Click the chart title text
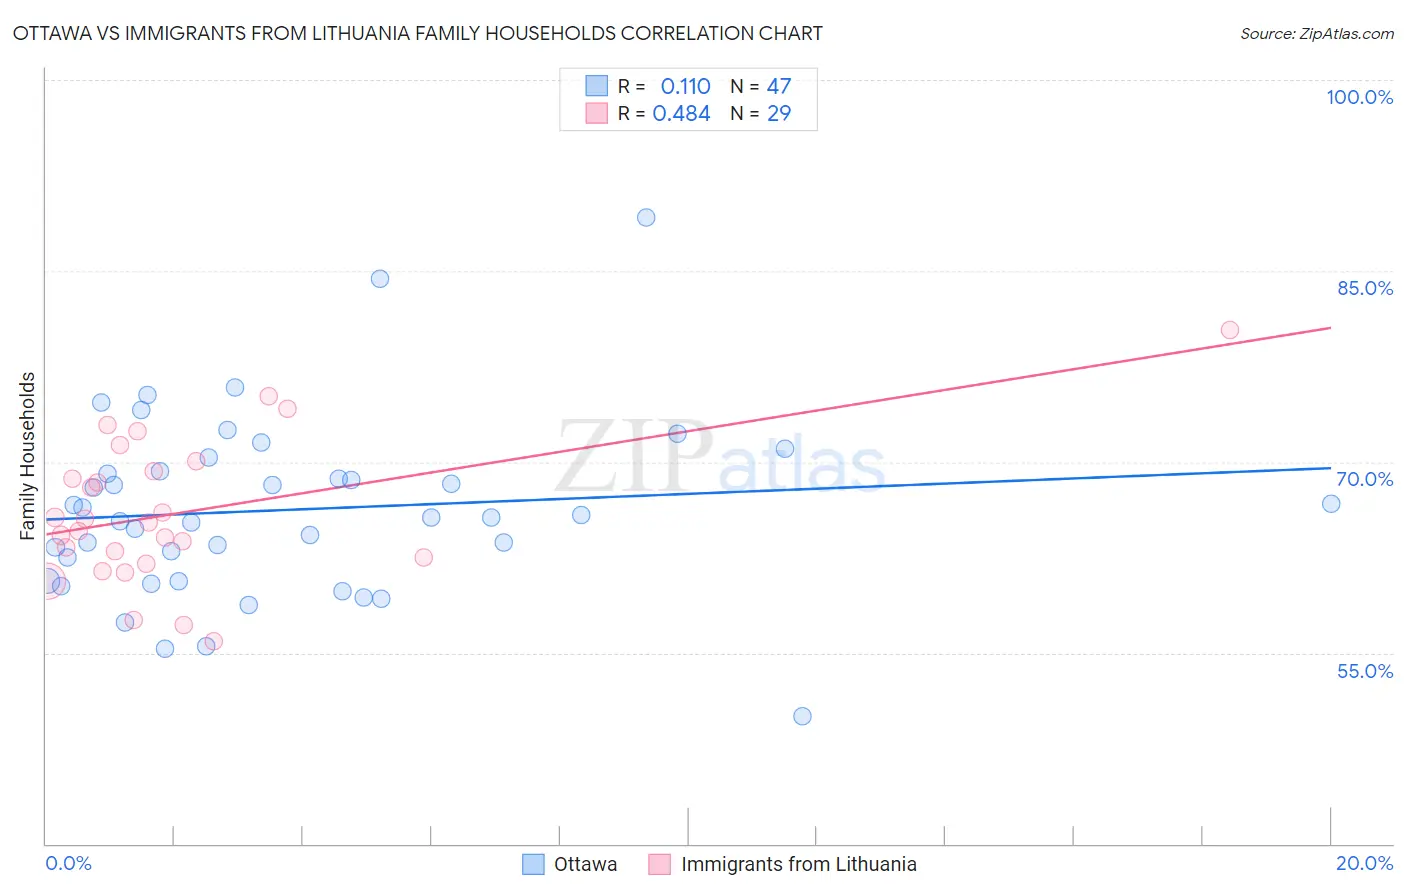Screen dimensions: 1406x892 tap(418, 33)
